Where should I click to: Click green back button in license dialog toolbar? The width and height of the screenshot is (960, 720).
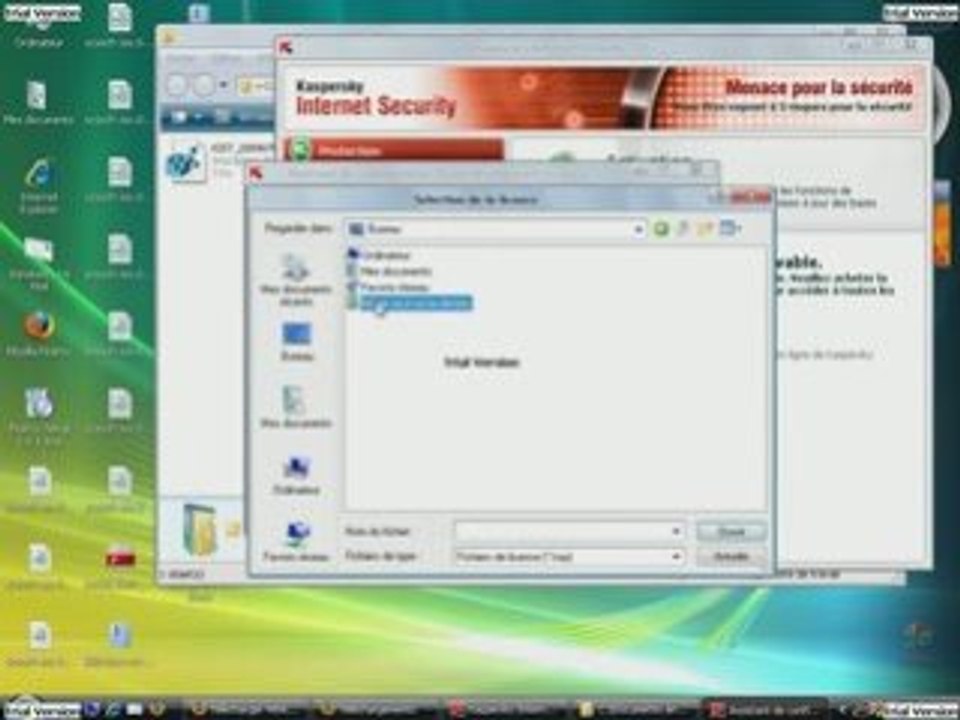click(x=661, y=228)
